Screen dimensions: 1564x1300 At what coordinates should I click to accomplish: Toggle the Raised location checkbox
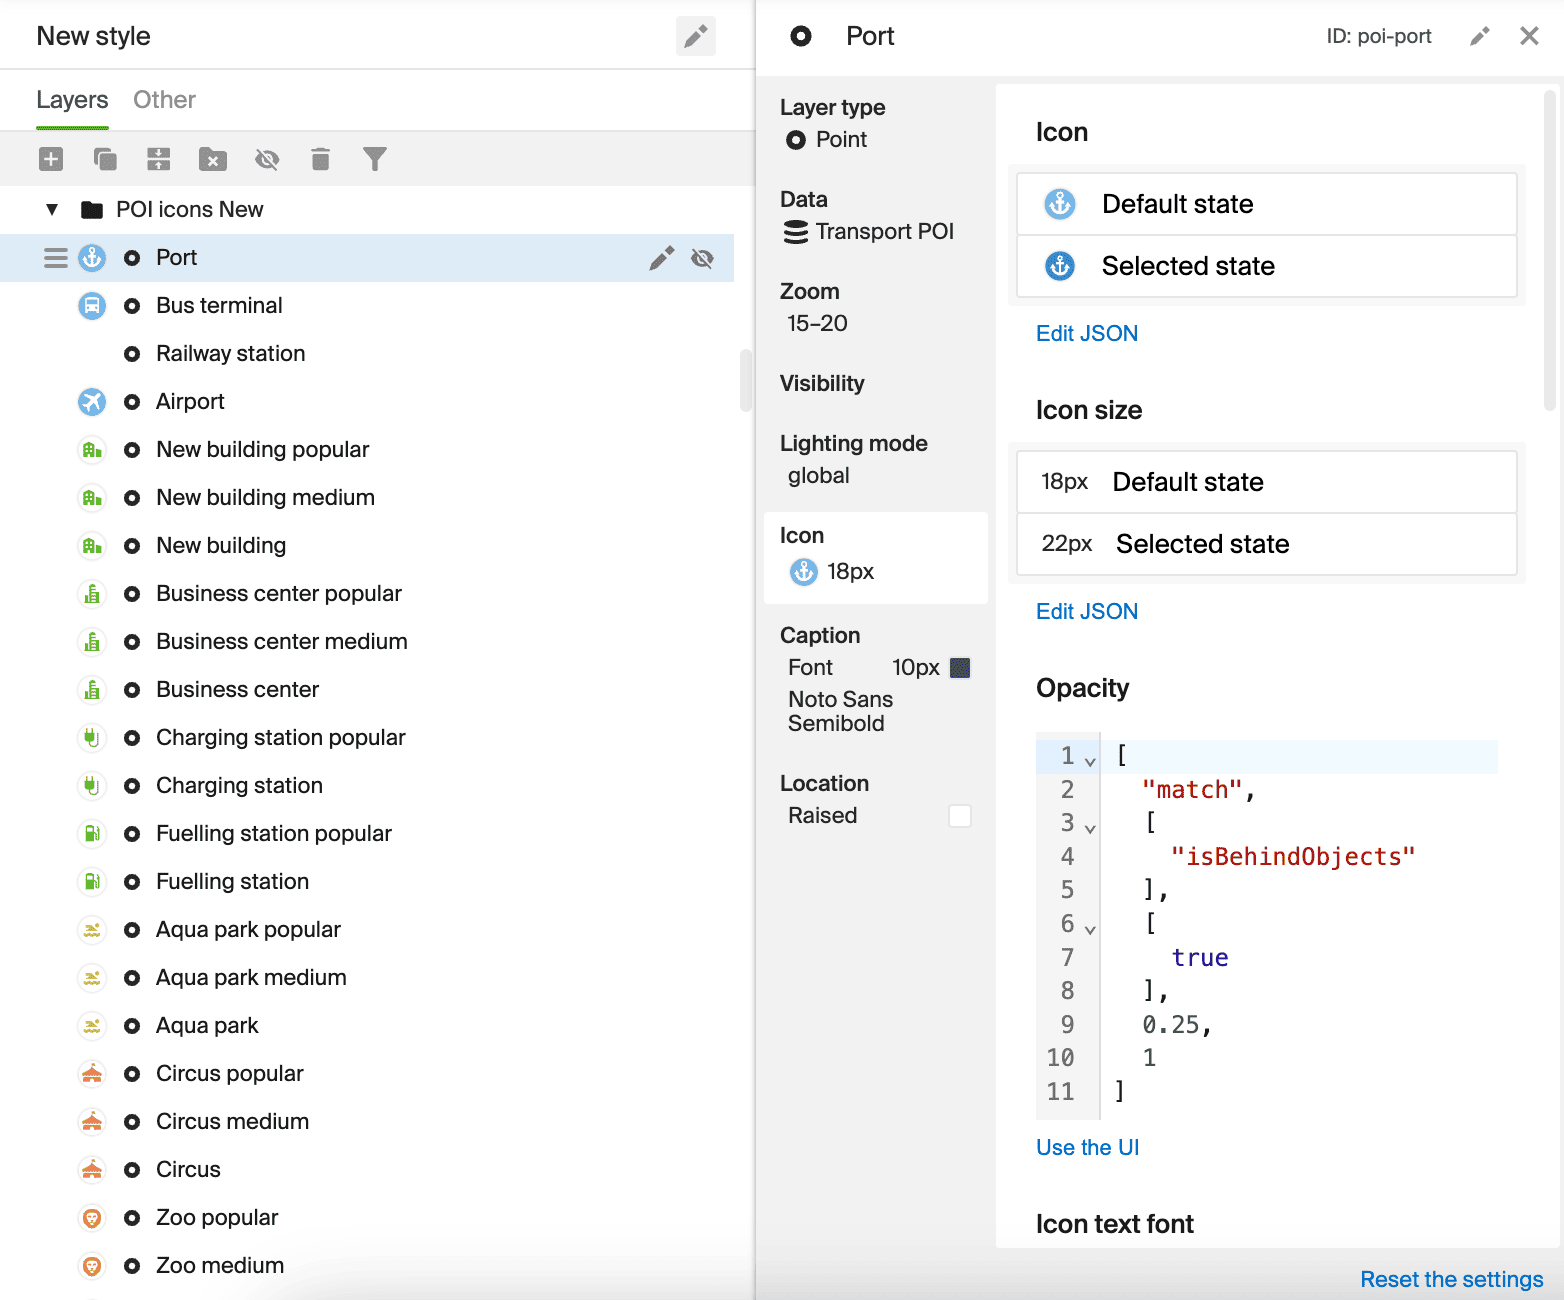[959, 816]
